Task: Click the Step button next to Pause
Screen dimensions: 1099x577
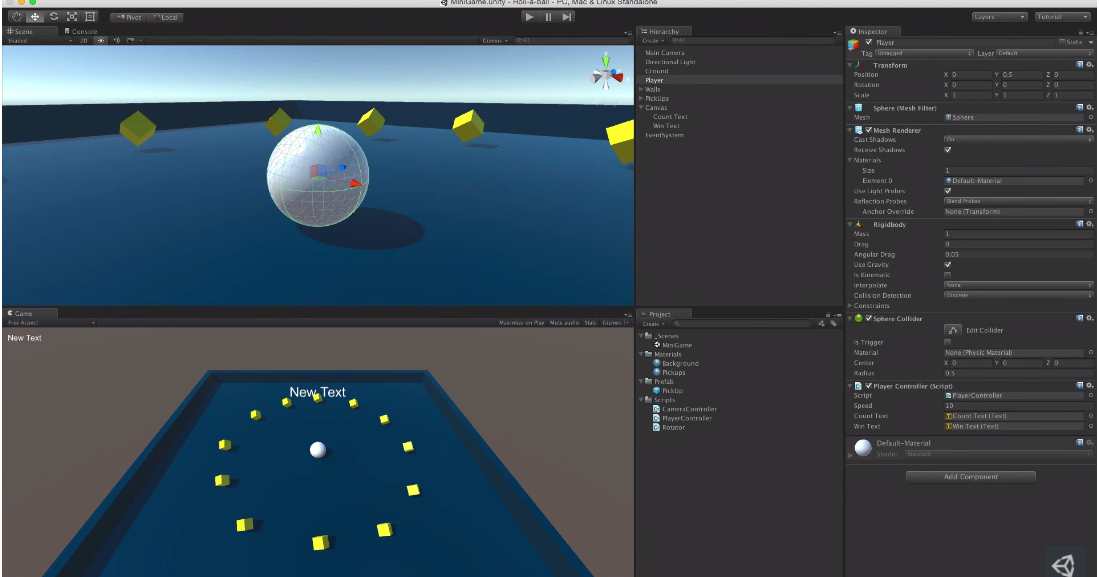Action: click(567, 15)
